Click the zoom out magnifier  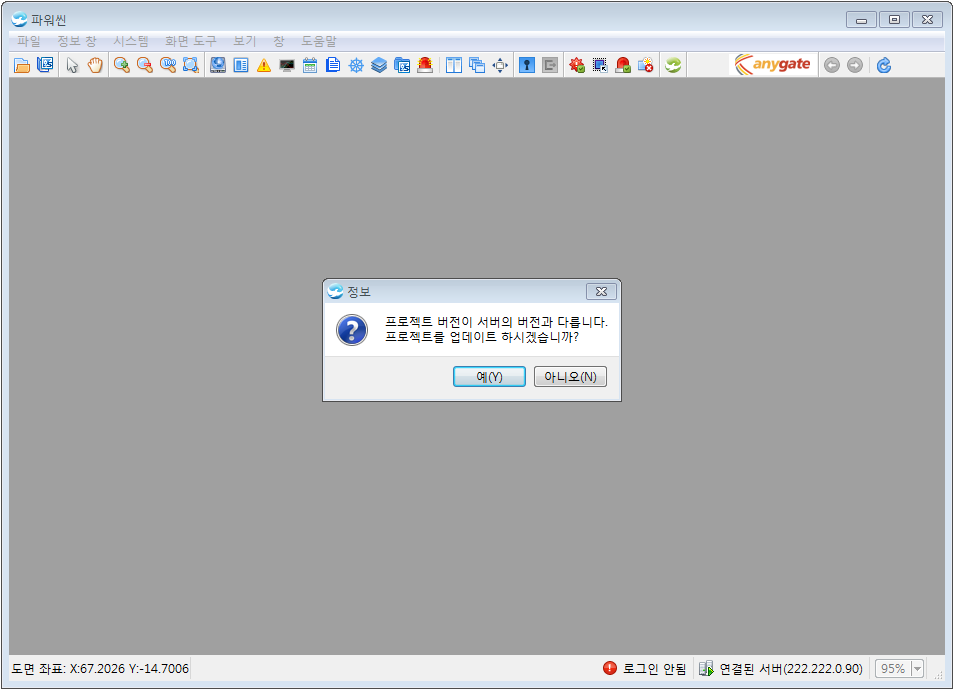tap(145, 65)
